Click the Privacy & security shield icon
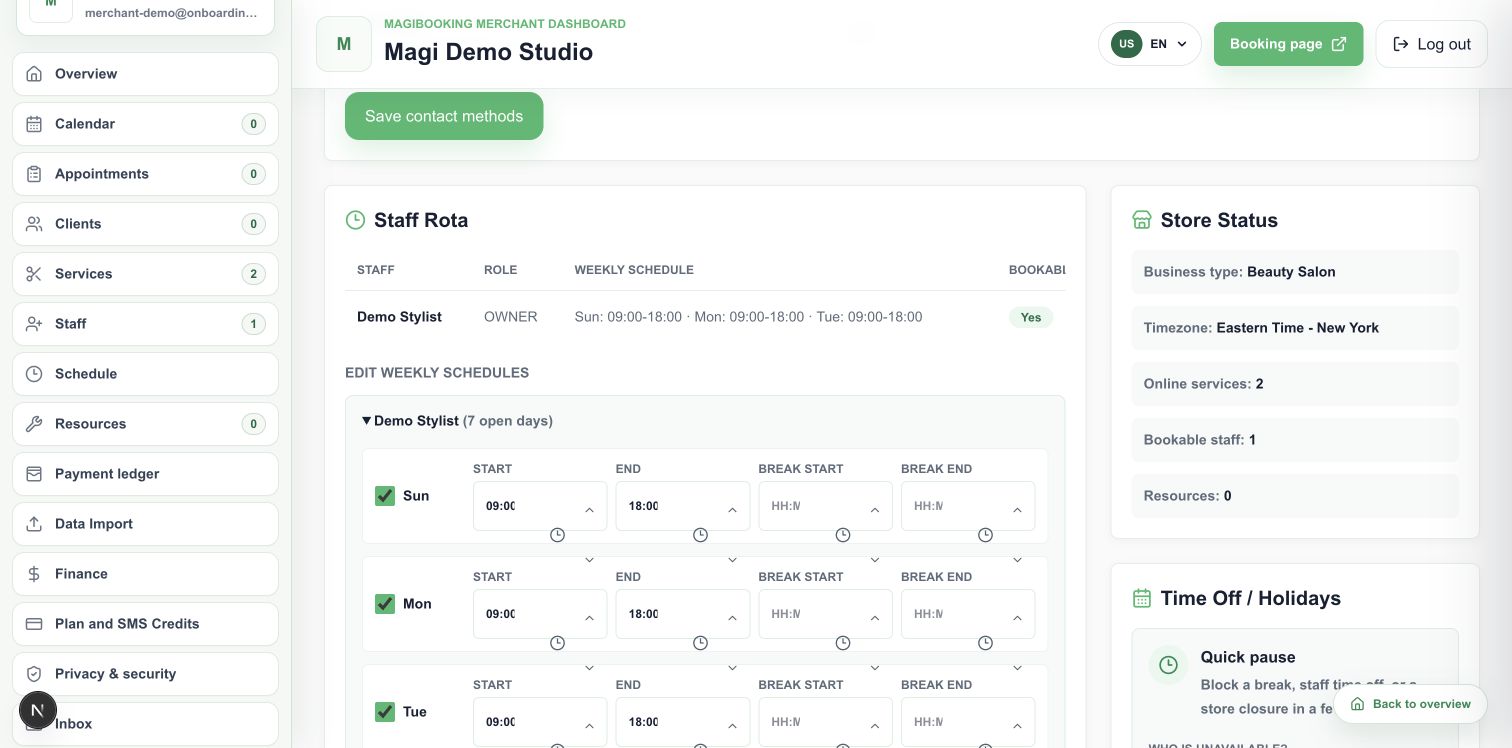Screen dimensions: 1512x748 pos(34,674)
